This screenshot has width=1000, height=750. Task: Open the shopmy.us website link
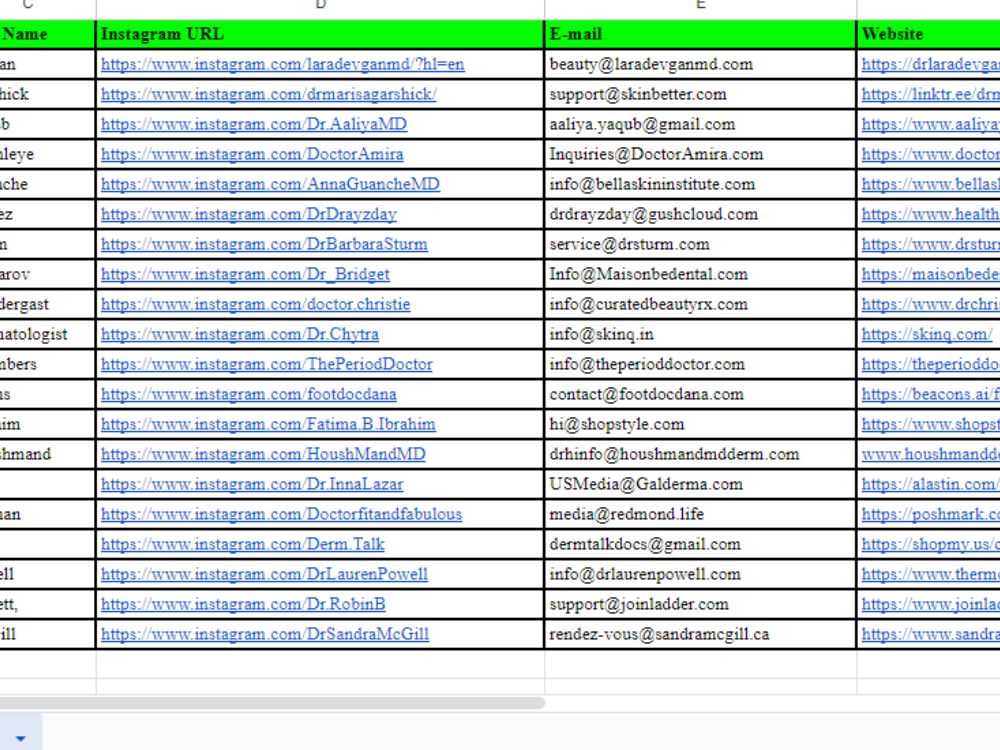(930, 544)
